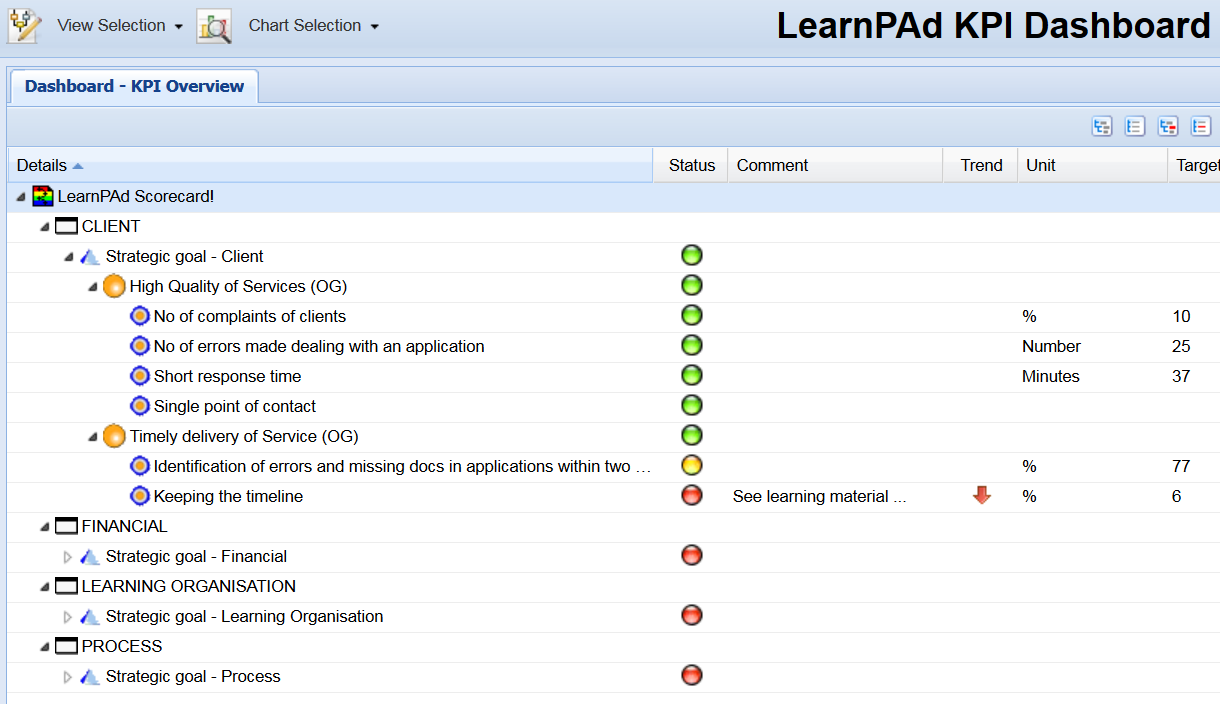Click the red status light for Strategic goal - Financial
The image size is (1220, 704).
[x=692, y=555]
